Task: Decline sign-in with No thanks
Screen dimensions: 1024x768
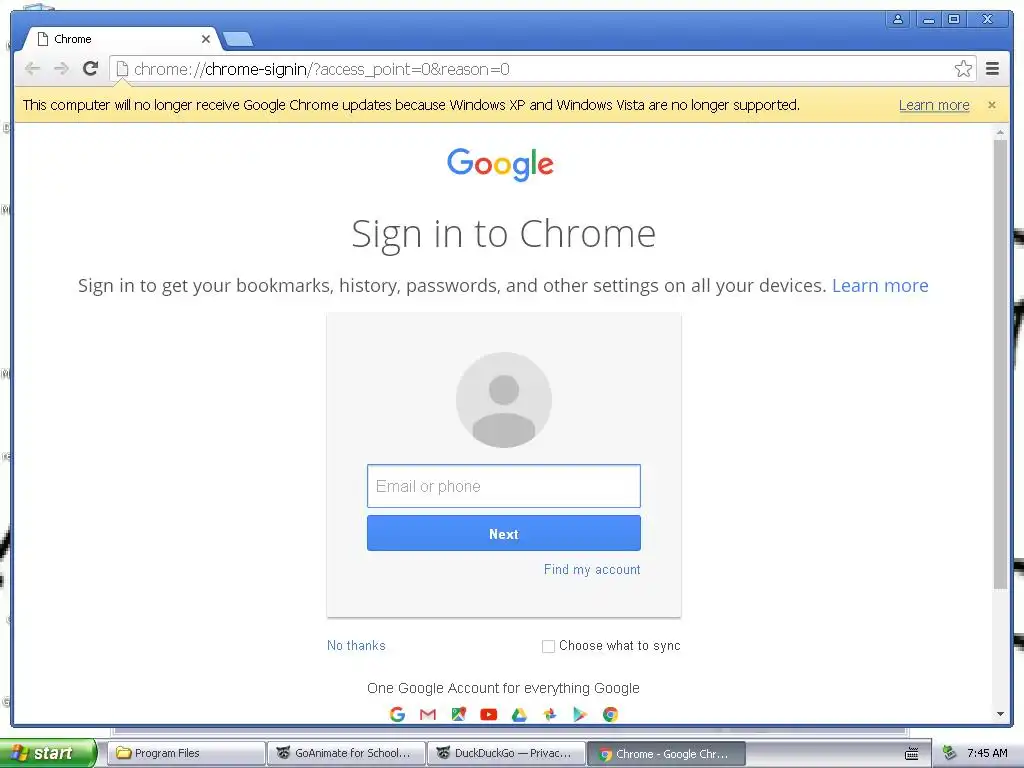Action: 356,645
